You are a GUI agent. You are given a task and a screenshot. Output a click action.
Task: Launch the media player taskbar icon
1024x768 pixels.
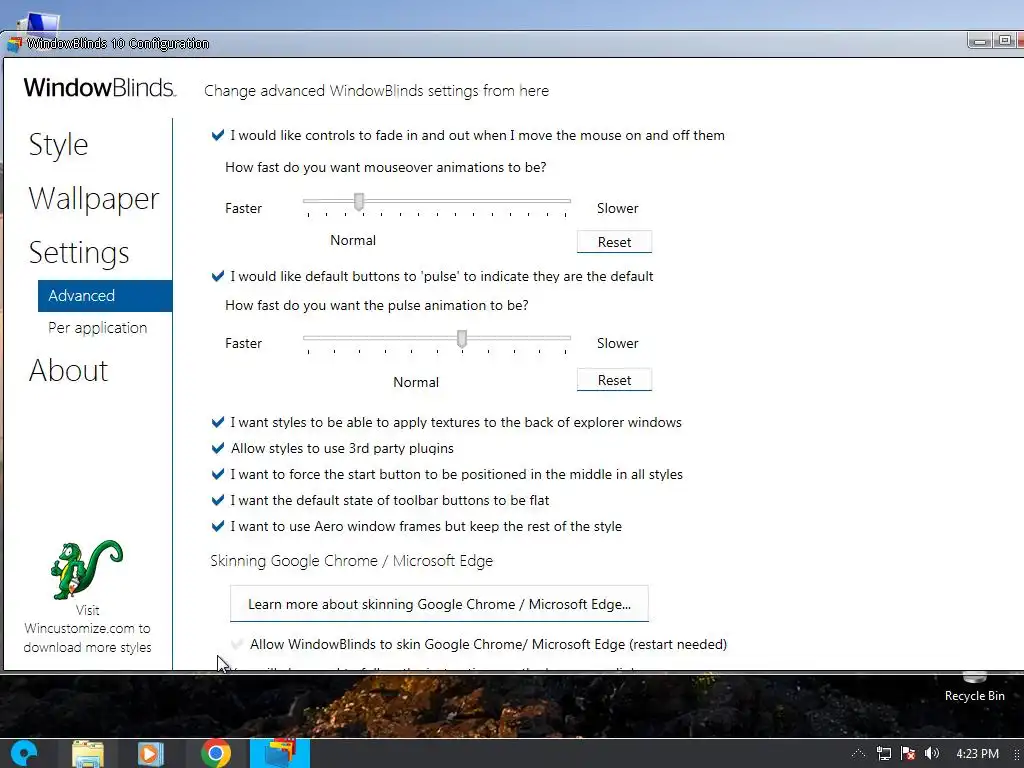coord(150,754)
